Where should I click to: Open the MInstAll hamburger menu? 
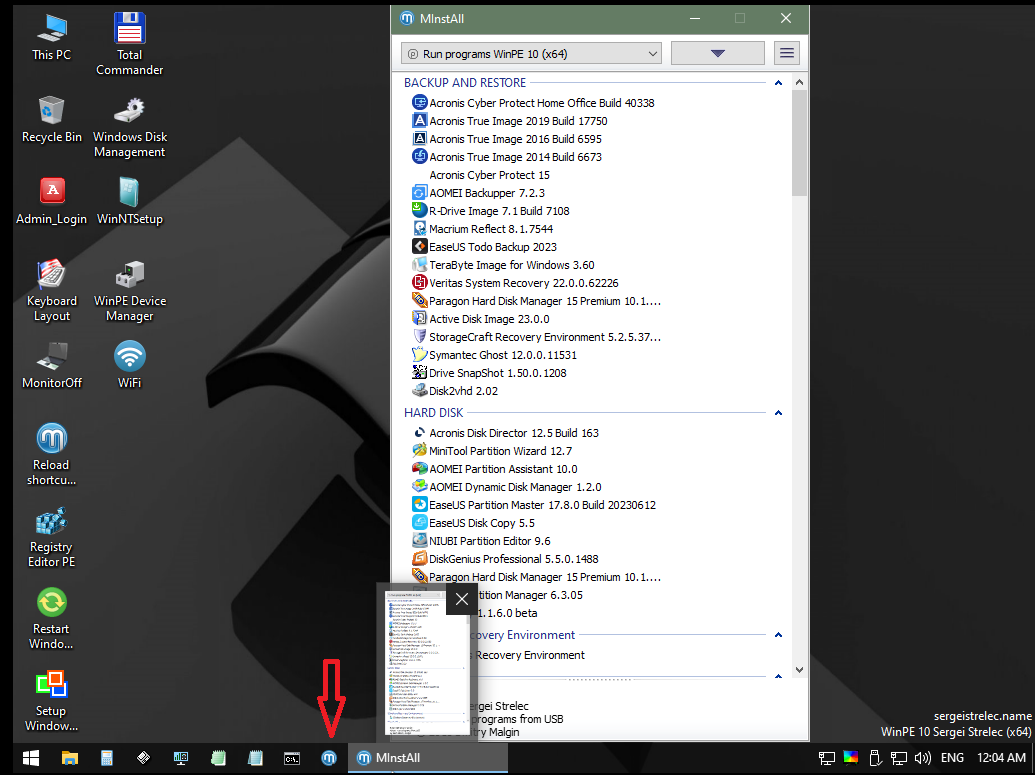(787, 53)
